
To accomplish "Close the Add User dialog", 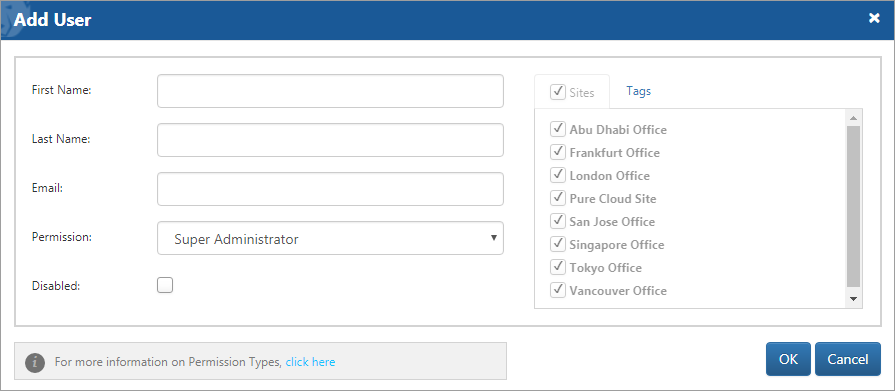I will (874, 18).
